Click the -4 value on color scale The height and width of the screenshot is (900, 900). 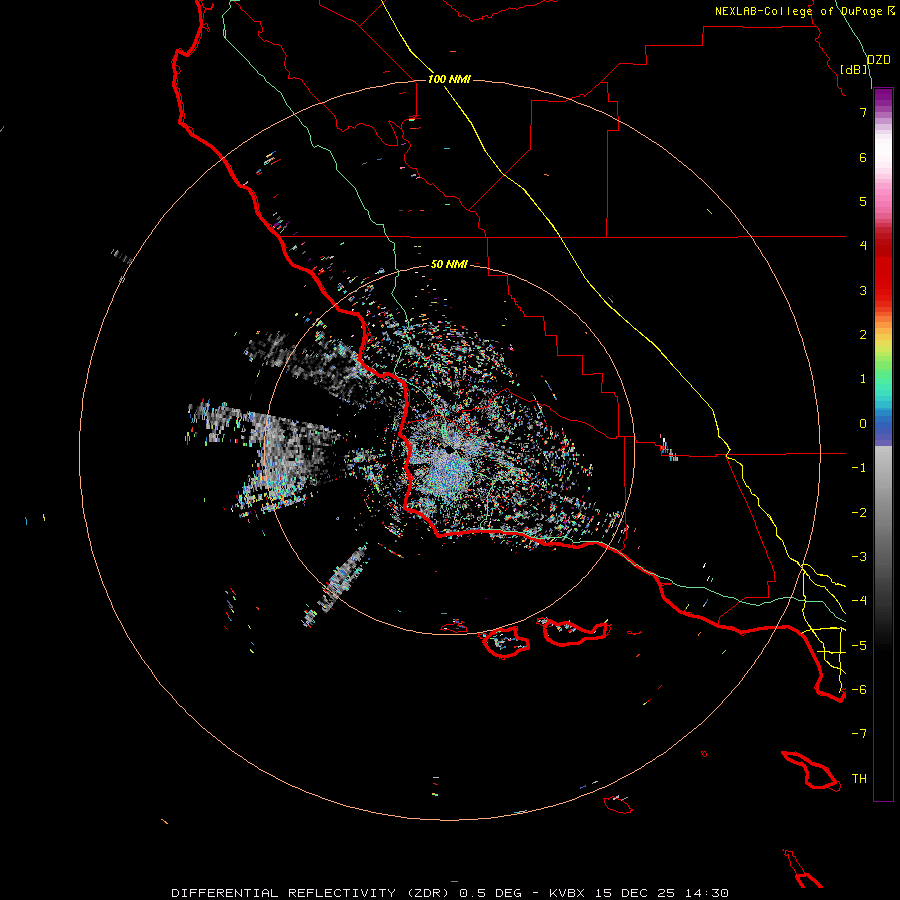pyautogui.click(x=859, y=601)
